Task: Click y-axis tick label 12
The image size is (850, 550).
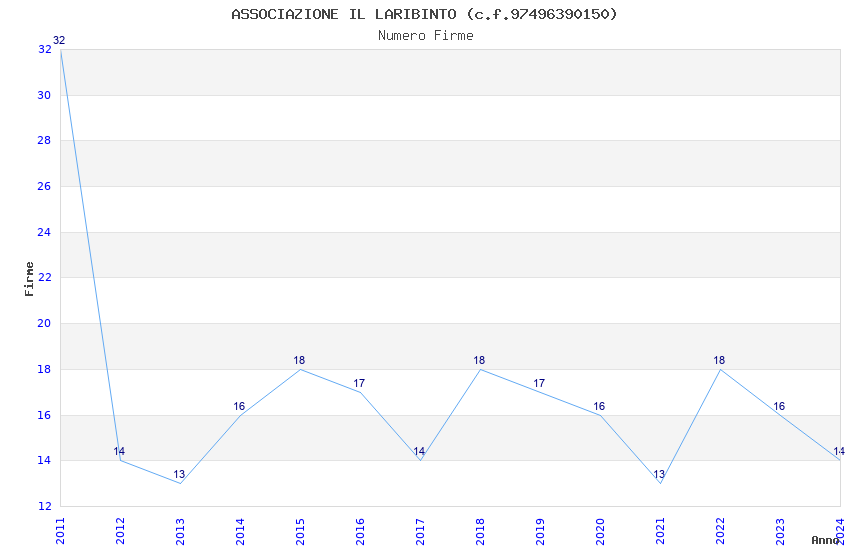Action: pyautogui.click(x=44, y=506)
